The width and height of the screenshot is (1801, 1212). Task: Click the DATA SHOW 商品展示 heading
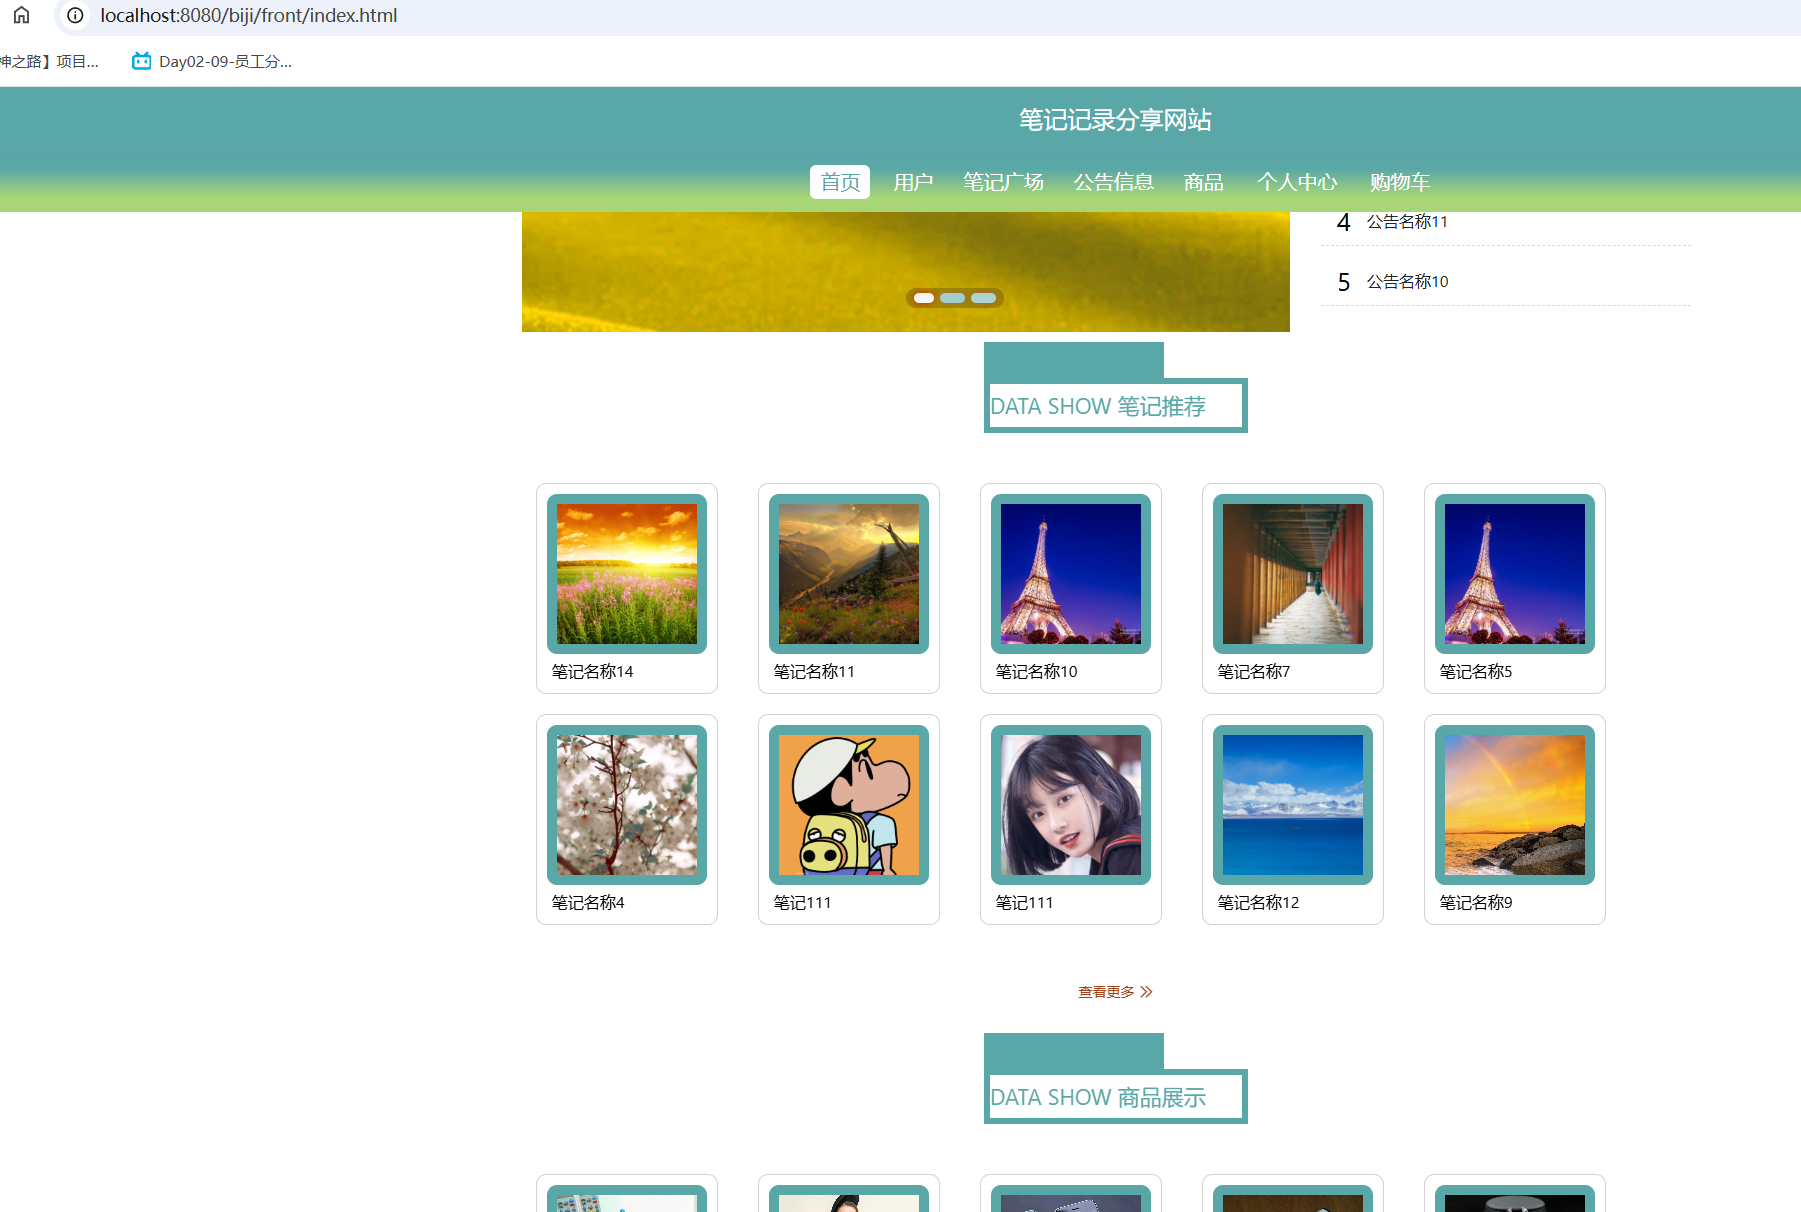(1098, 1097)
